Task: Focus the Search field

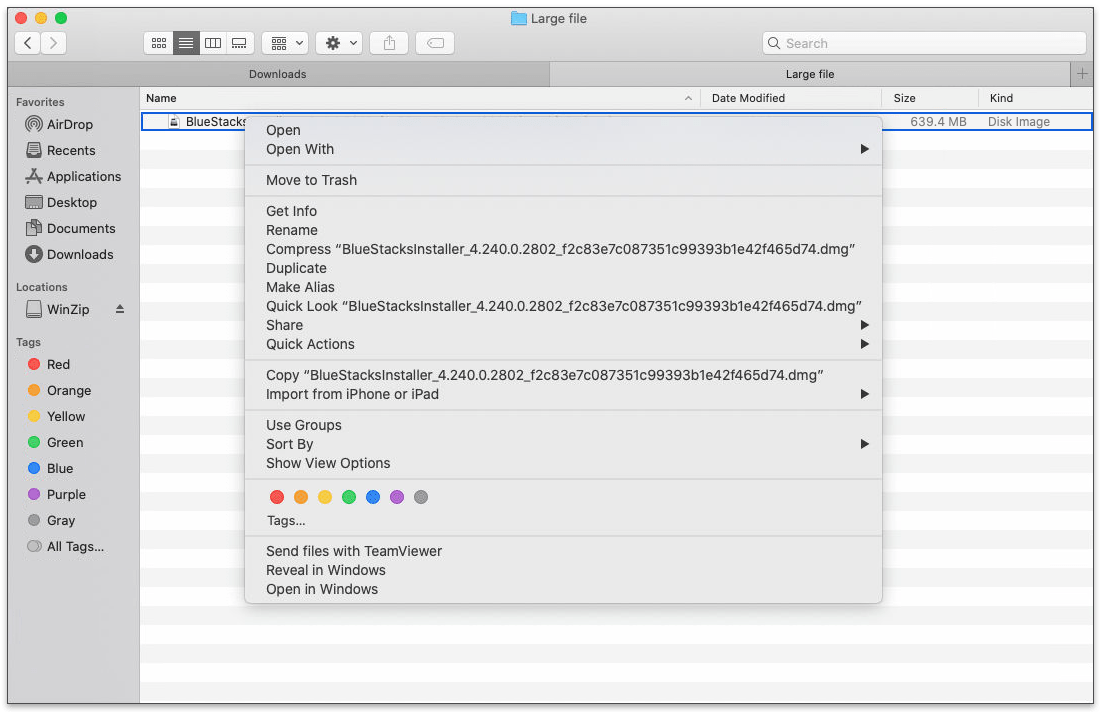Action: pos(923,43)
